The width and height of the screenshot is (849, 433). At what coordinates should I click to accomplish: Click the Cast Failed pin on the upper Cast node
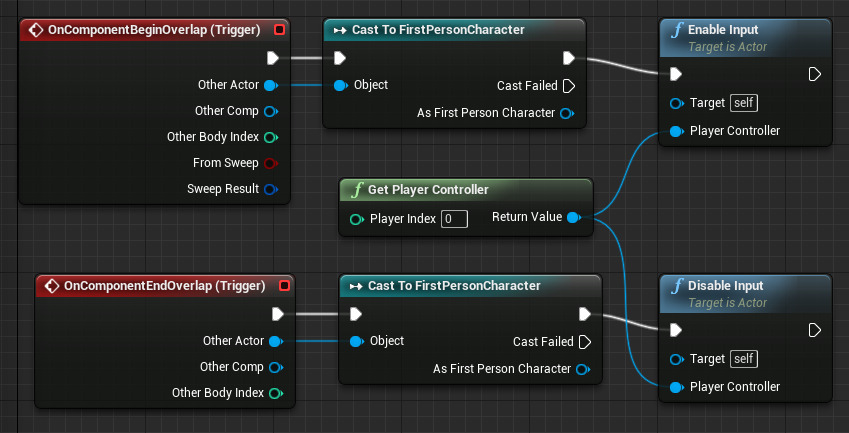pyautogui.click(x=568, y=86)
